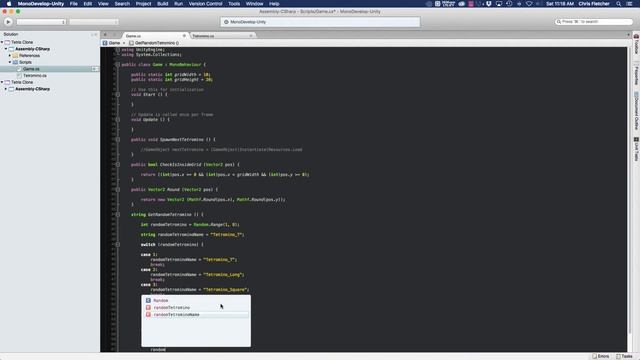Click the MonoDevelop-Unity status field
The width and height of the screenshot is (640, 360).
click(x=320, y=22)
